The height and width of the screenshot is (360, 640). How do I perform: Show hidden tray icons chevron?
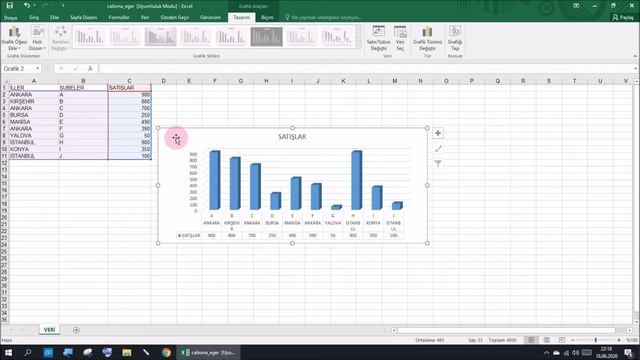546,353
